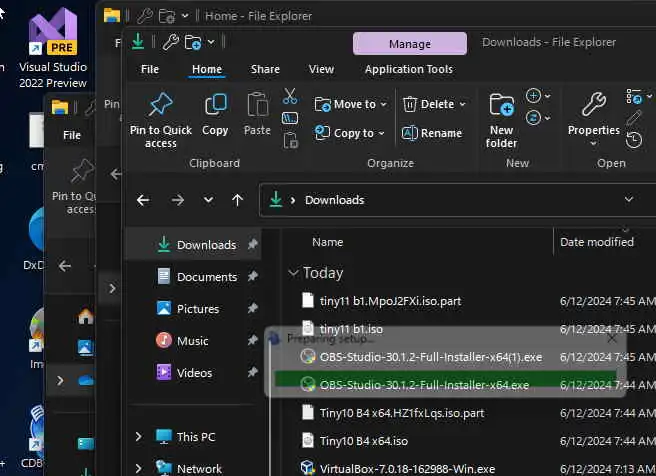Create a New folder
656x476 pixels.
click(501, 120)
